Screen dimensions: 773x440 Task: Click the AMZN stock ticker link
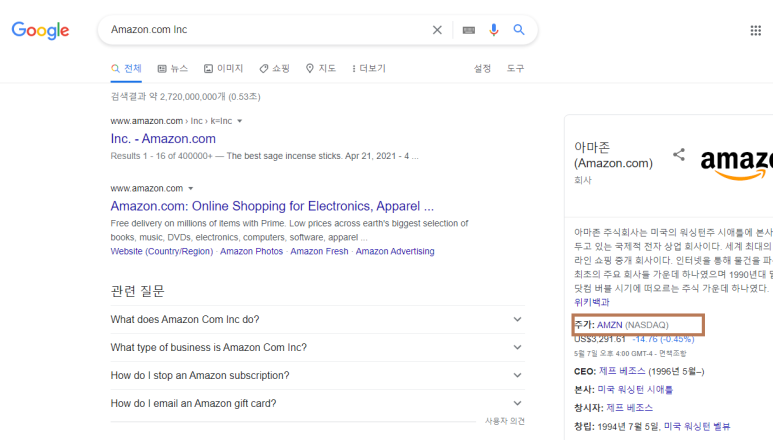click(x=609, y=325)
